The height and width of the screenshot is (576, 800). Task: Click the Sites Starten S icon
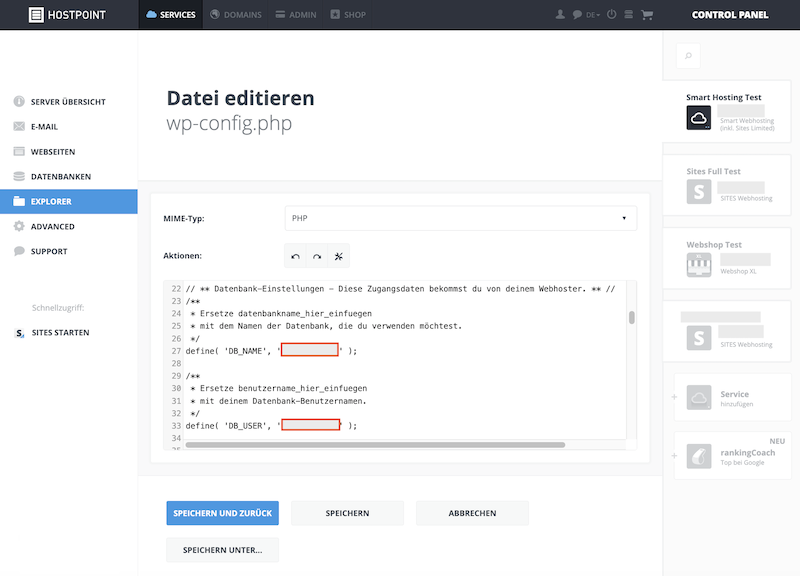[19, 333]
